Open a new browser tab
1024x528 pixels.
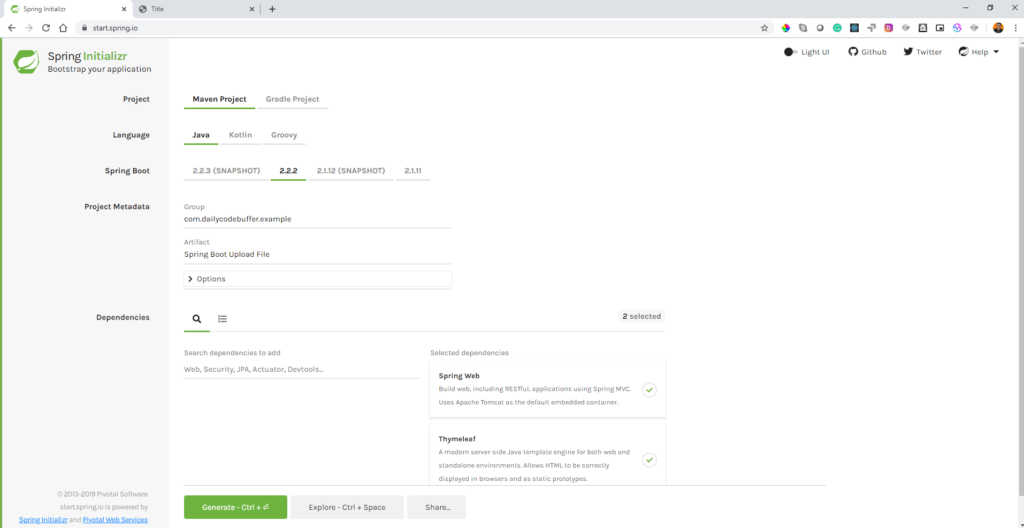tap(272, 9)
